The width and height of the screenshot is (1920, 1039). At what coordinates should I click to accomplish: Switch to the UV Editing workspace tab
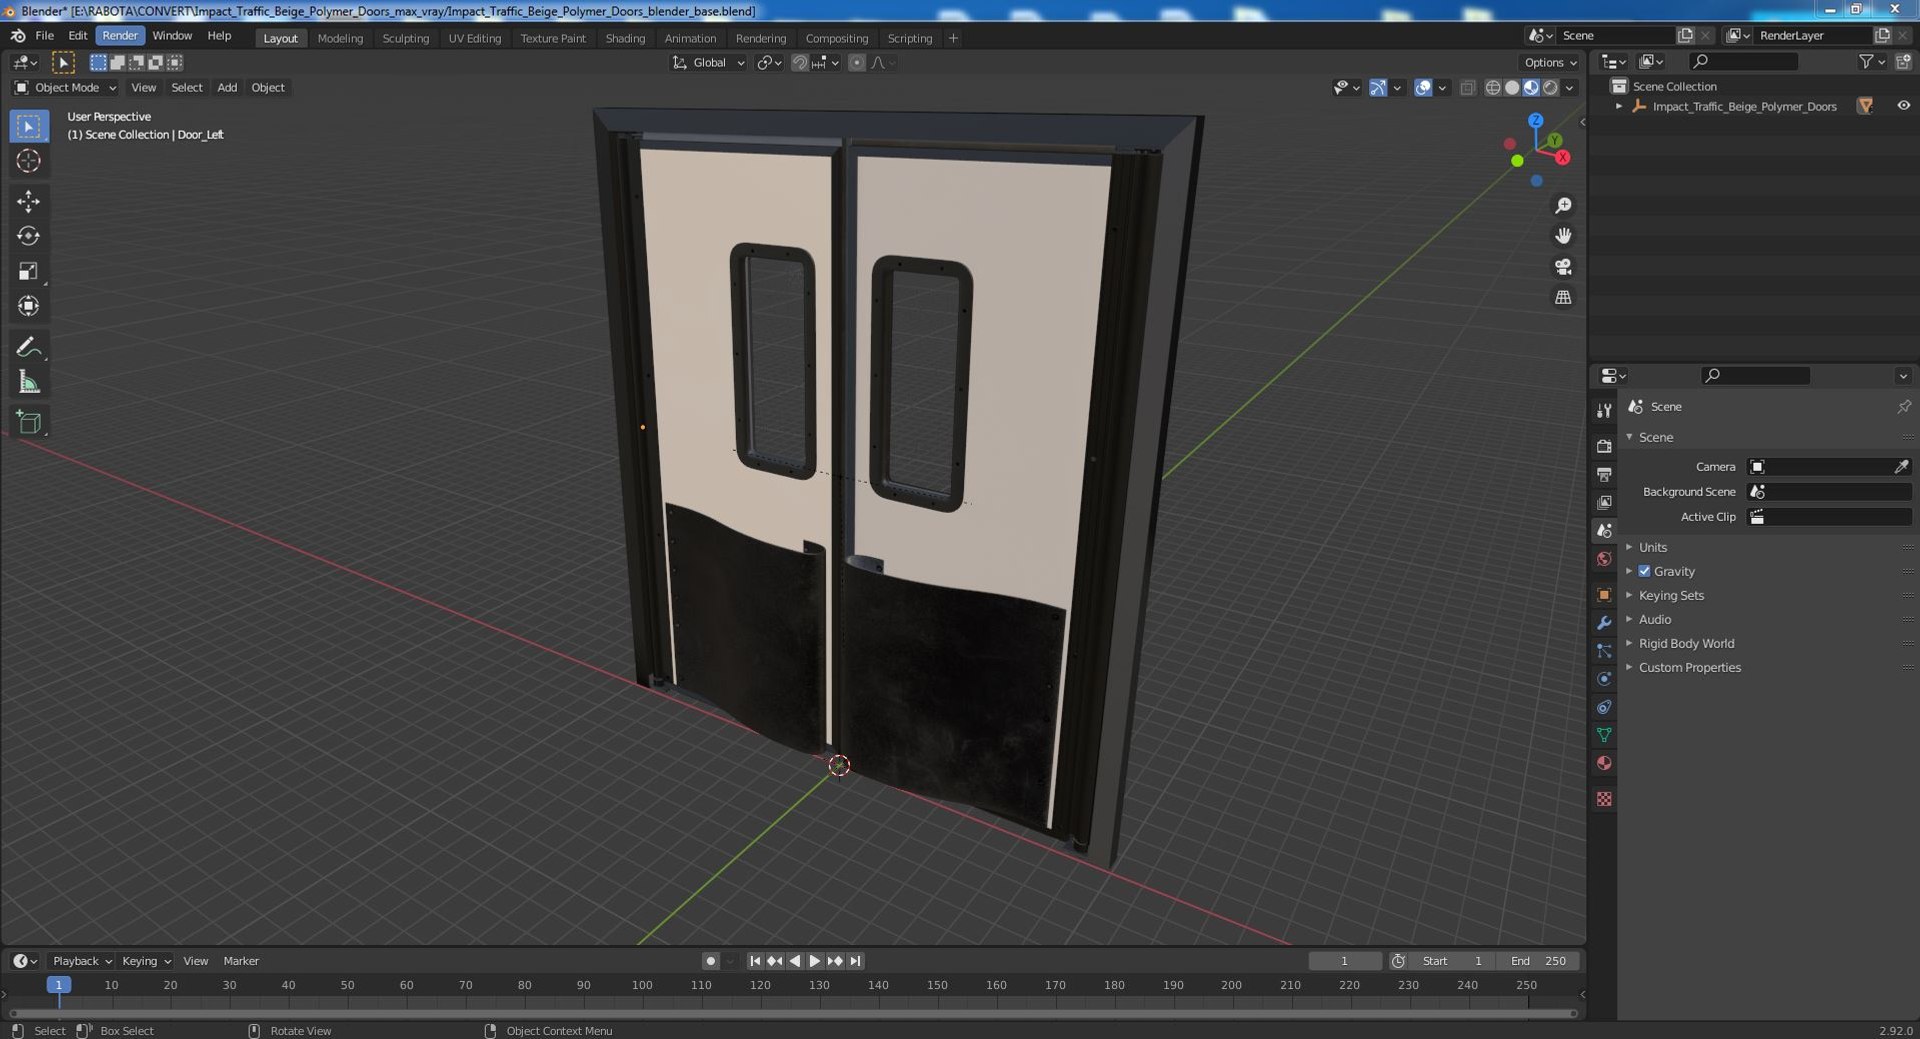(x=474, y=38)
